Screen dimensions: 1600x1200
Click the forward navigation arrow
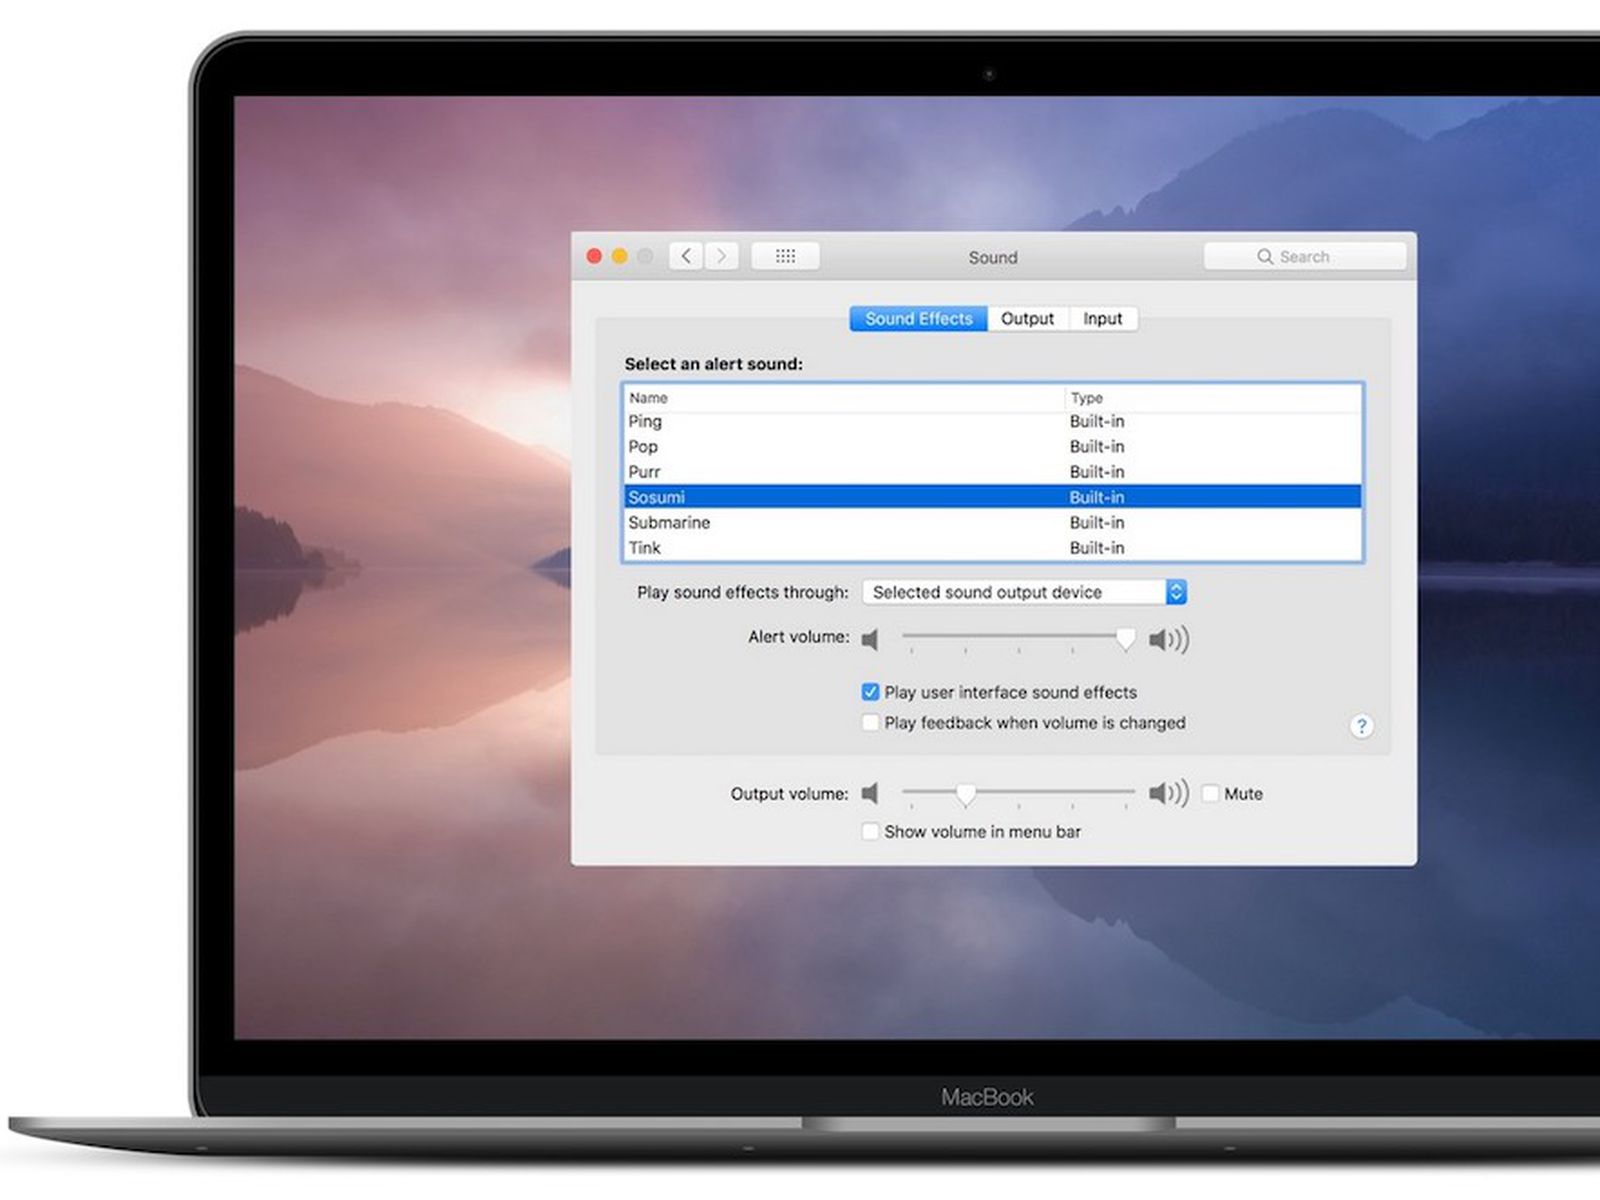pyautogui.click(x=722, y=256)
